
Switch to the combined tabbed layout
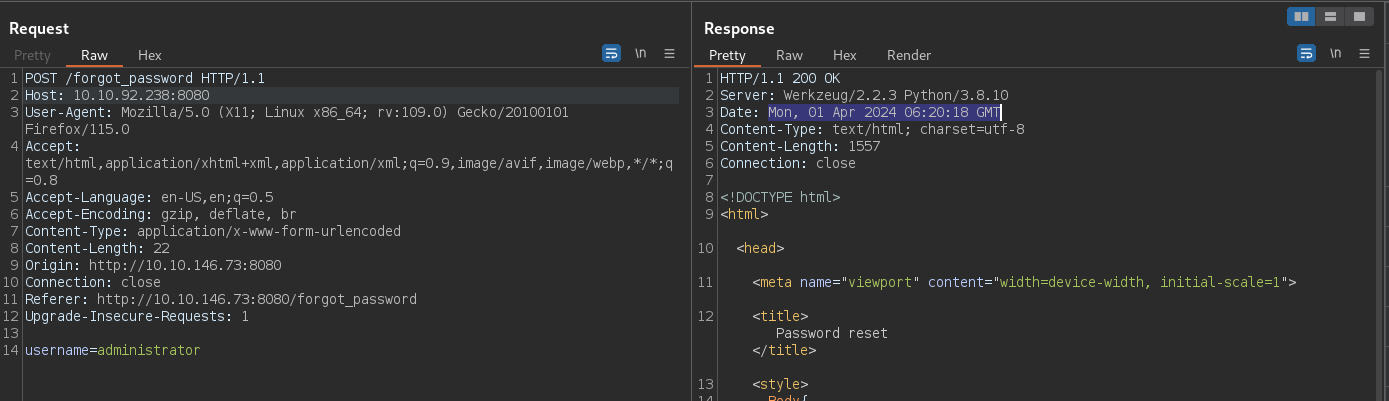click(1358, 16)
